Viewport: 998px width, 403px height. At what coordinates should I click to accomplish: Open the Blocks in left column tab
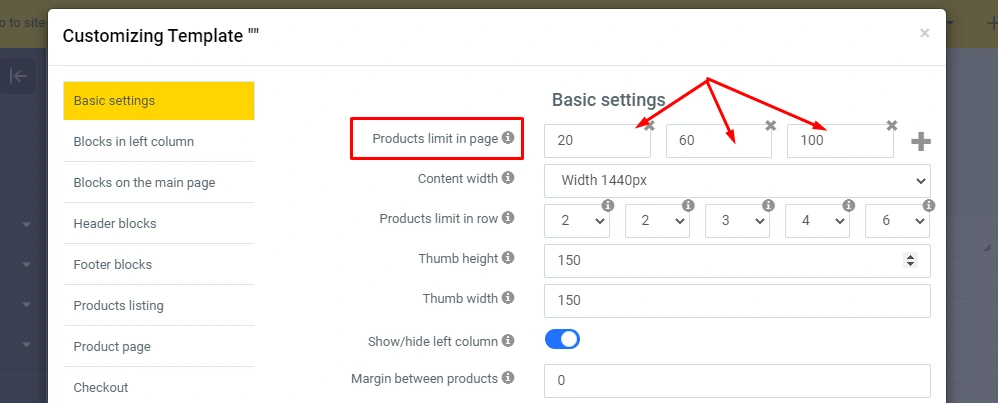(158, 141)
